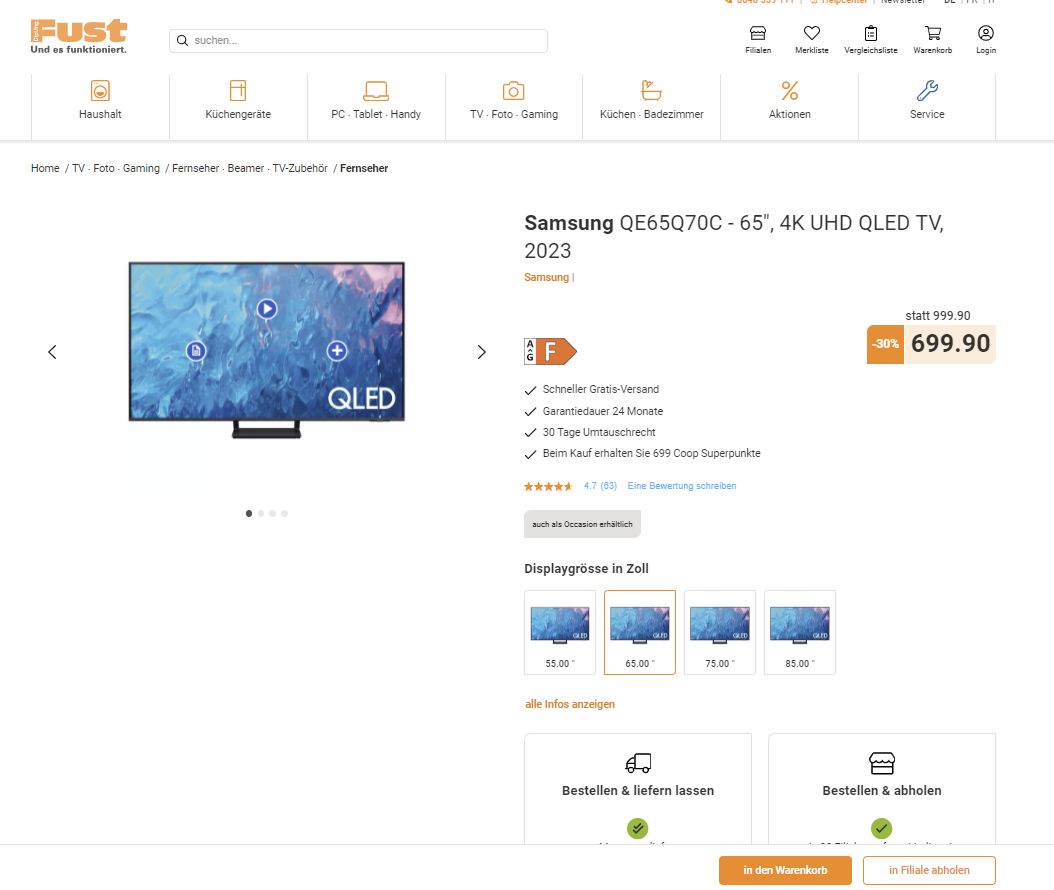Open the Haushalt category menu
This screenshot has width=1054, height=890.
point(100,101)
